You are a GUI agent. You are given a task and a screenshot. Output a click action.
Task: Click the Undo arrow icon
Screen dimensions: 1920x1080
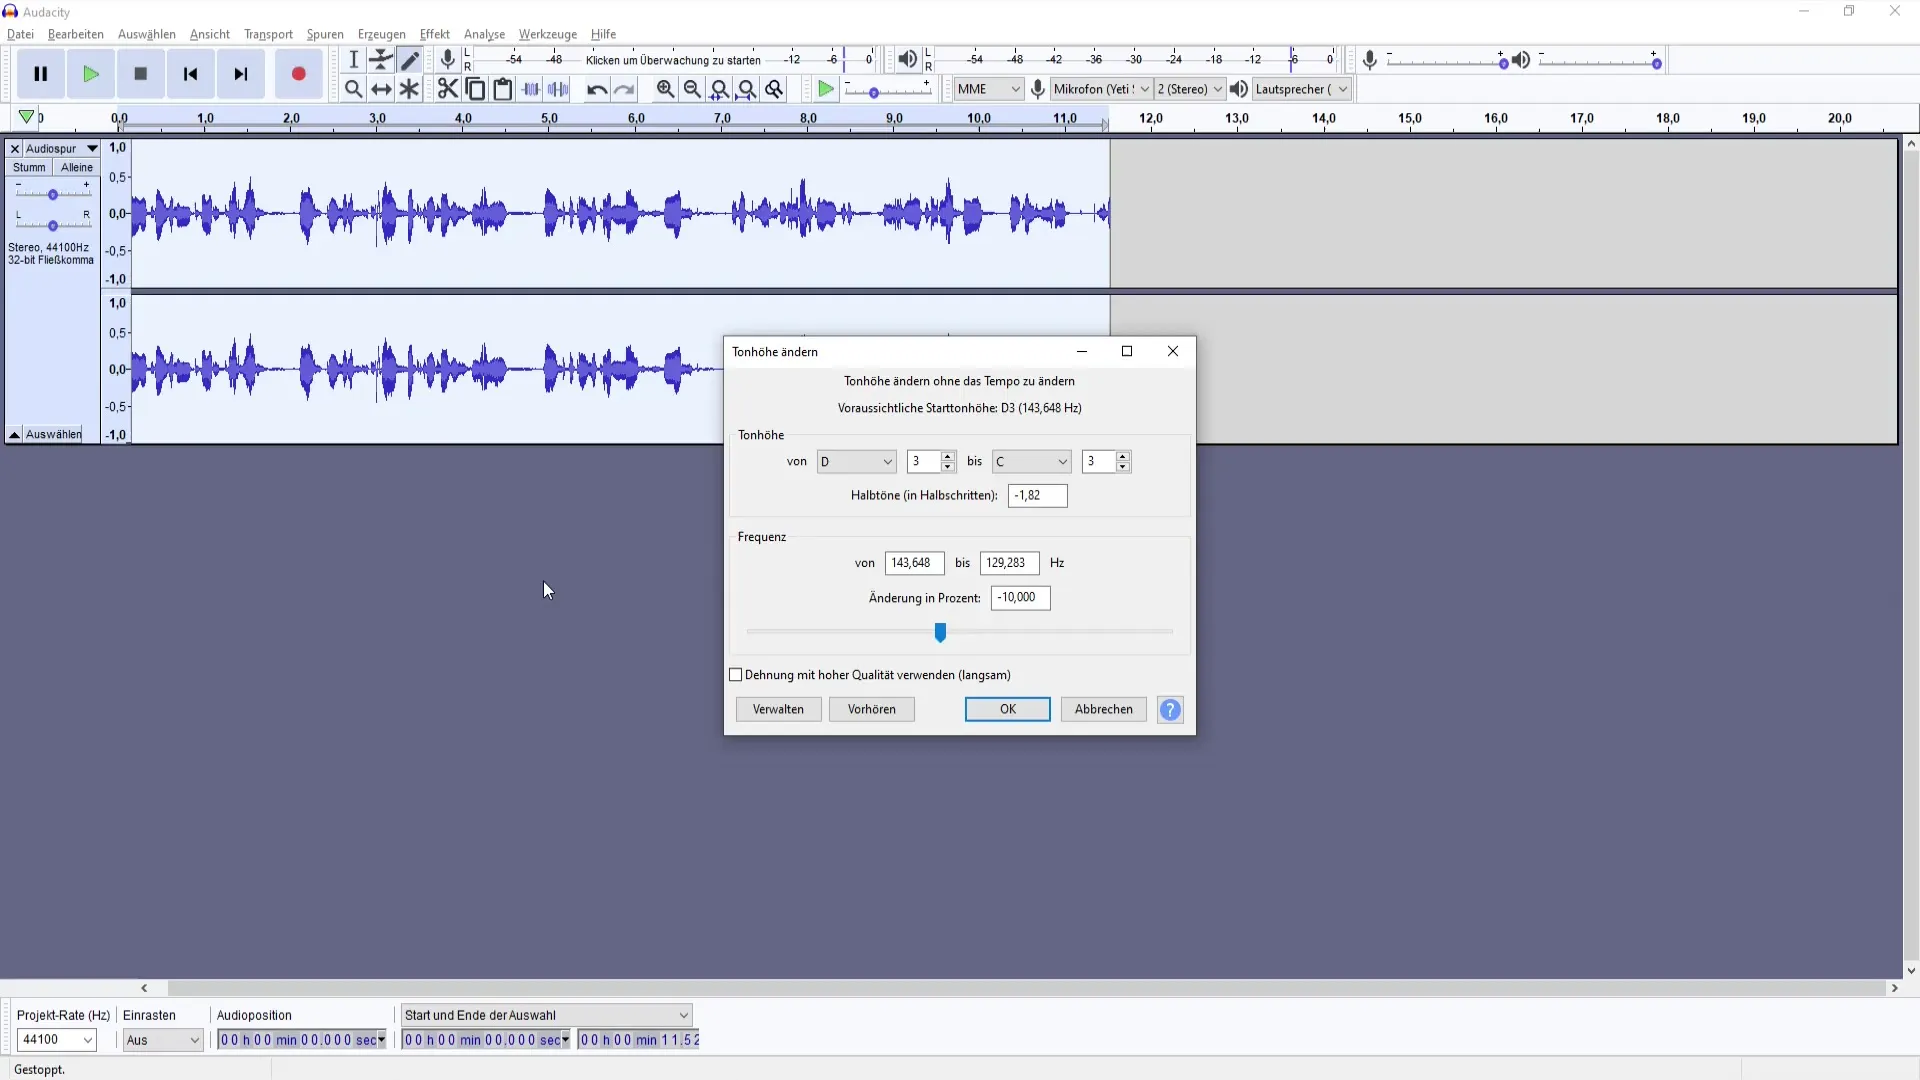(597, 89)
